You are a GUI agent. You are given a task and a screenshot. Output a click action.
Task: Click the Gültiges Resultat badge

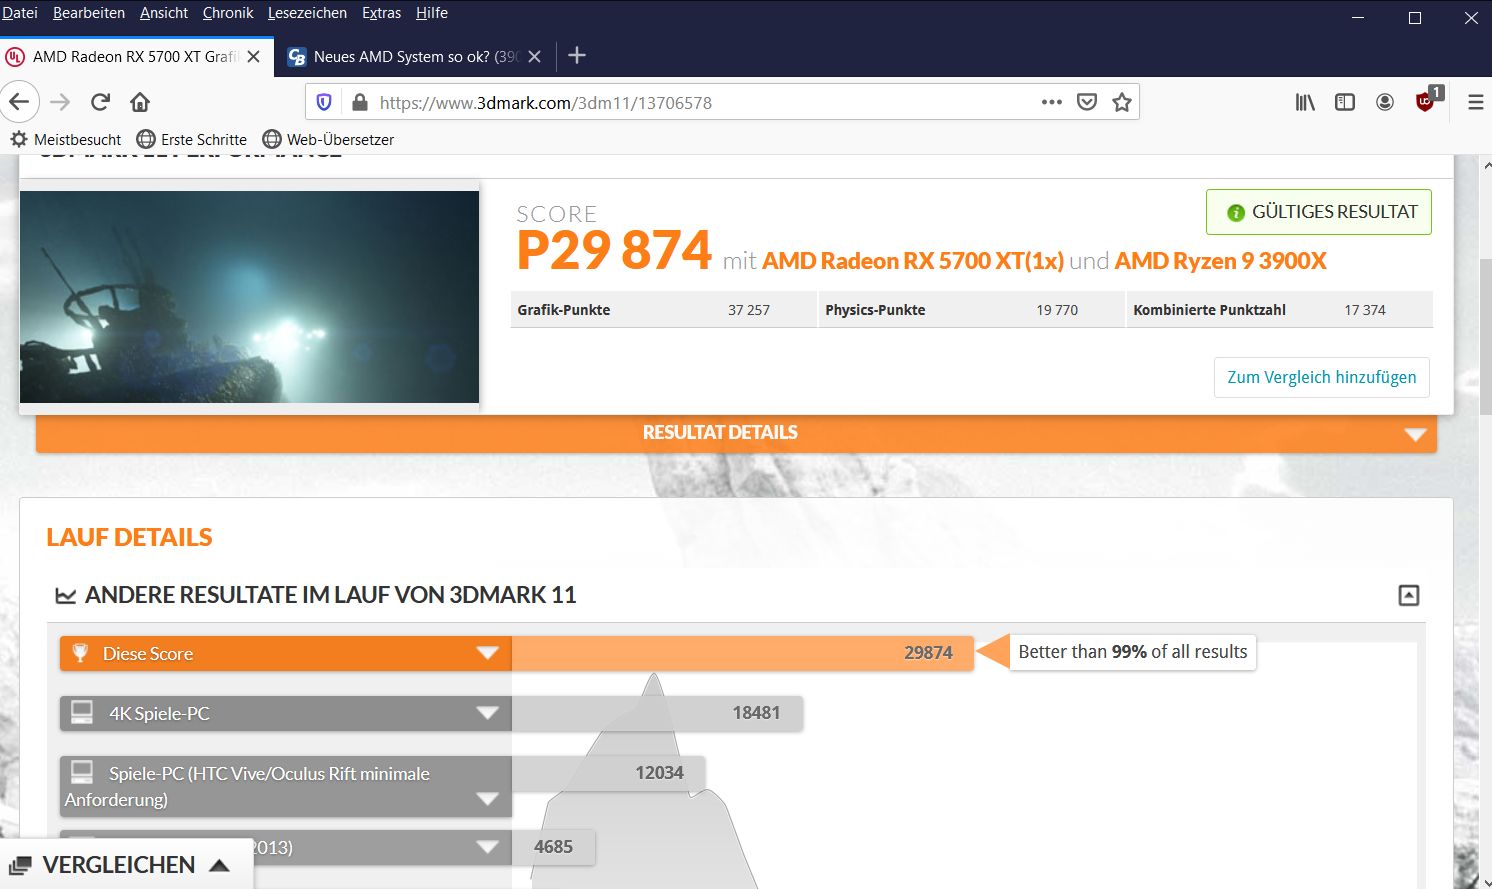[x=1319, y=212]
